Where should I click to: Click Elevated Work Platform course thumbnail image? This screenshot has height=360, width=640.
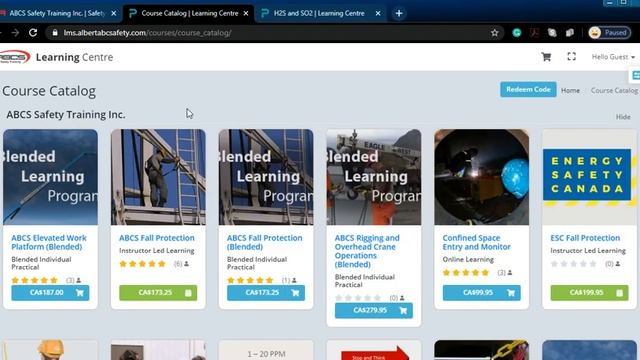[50, 177]
